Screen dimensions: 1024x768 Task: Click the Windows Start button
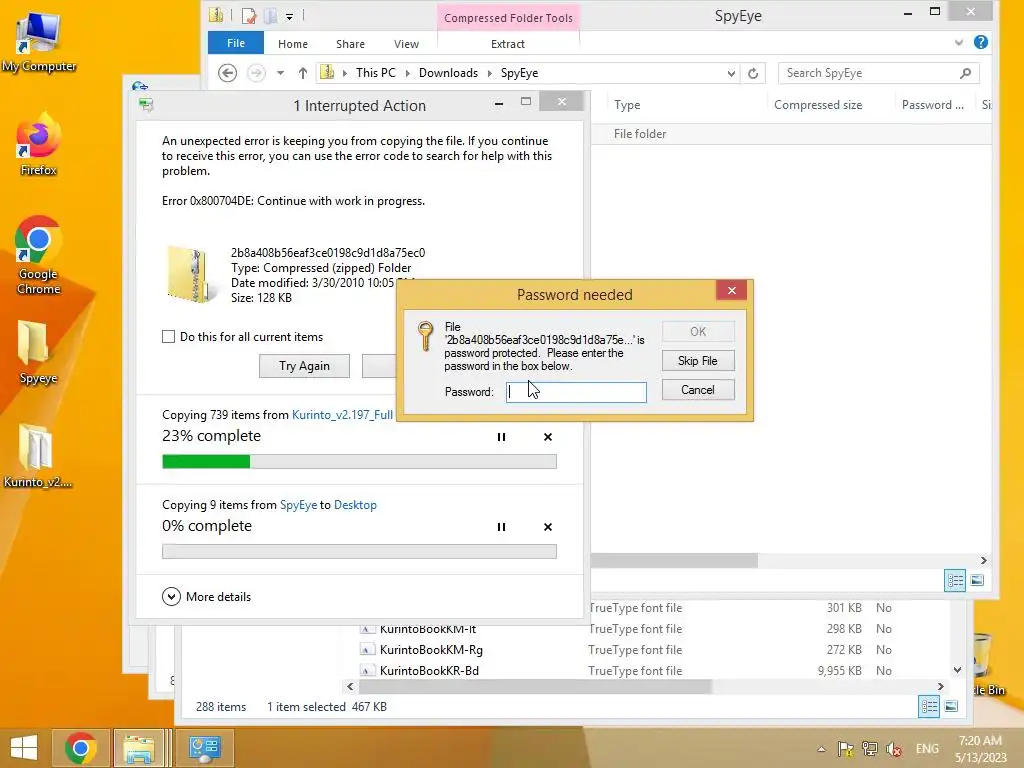click(x=24, y=748)
